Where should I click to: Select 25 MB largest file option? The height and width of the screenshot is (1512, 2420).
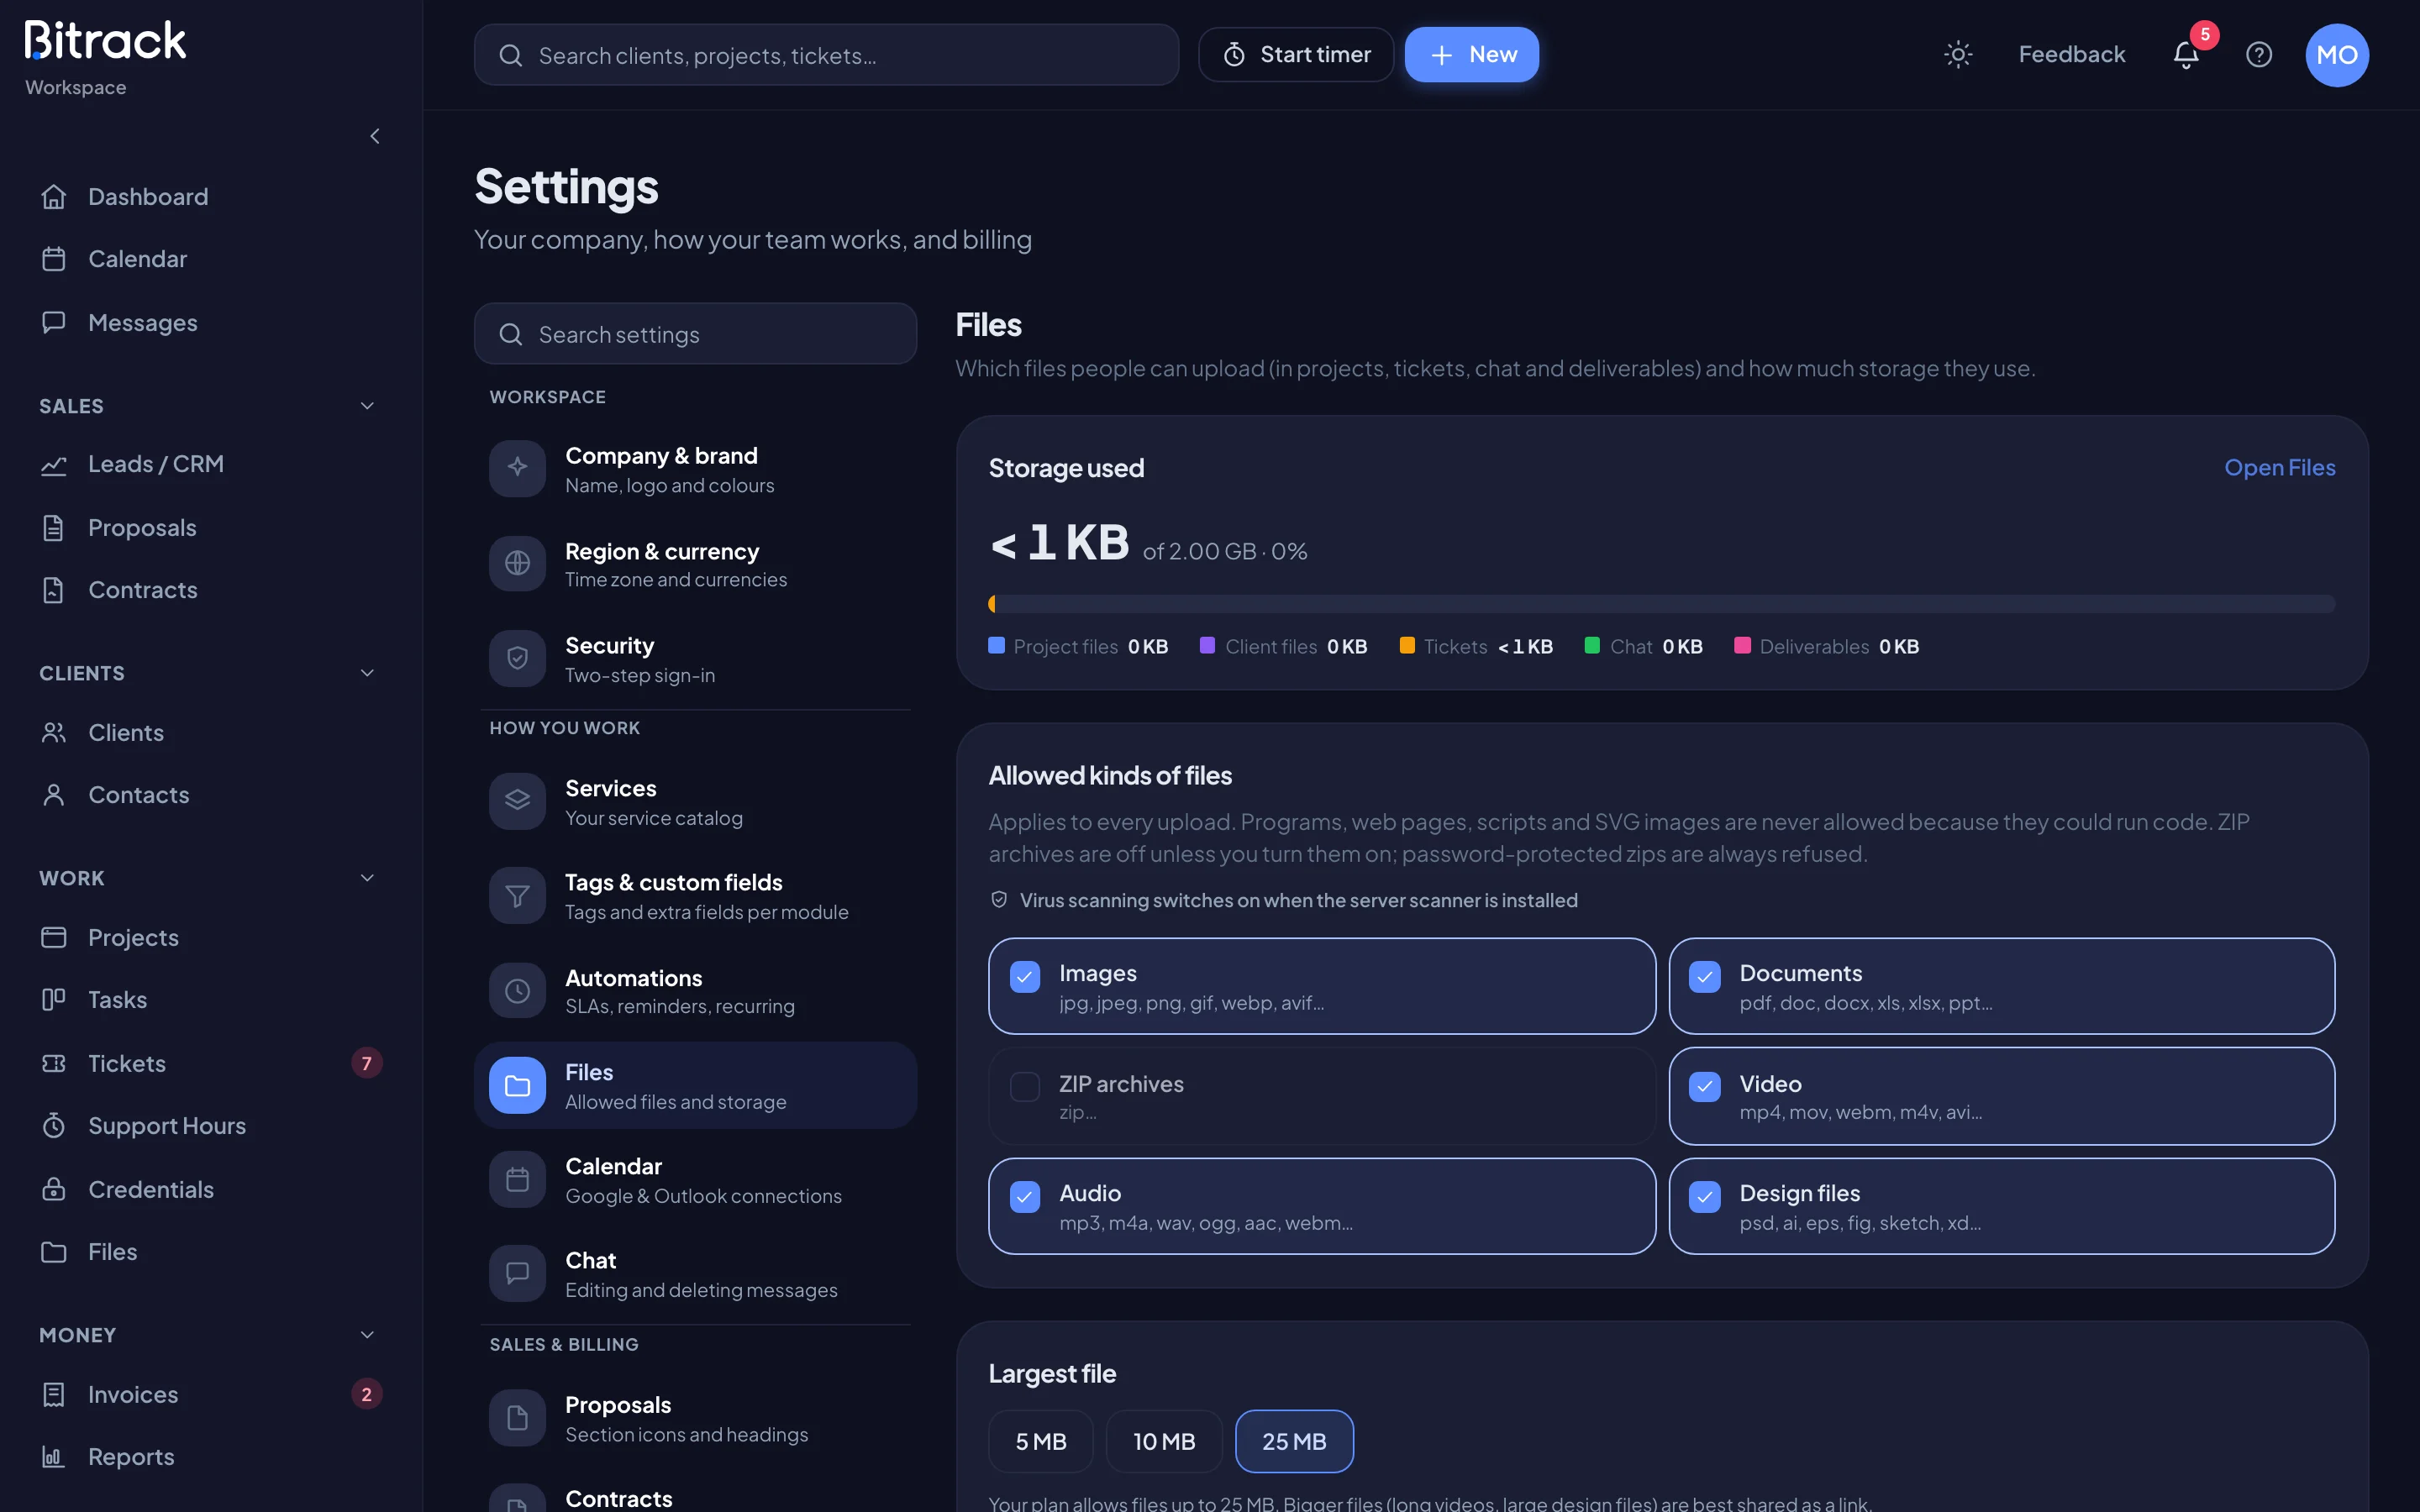point(1294,1441)
